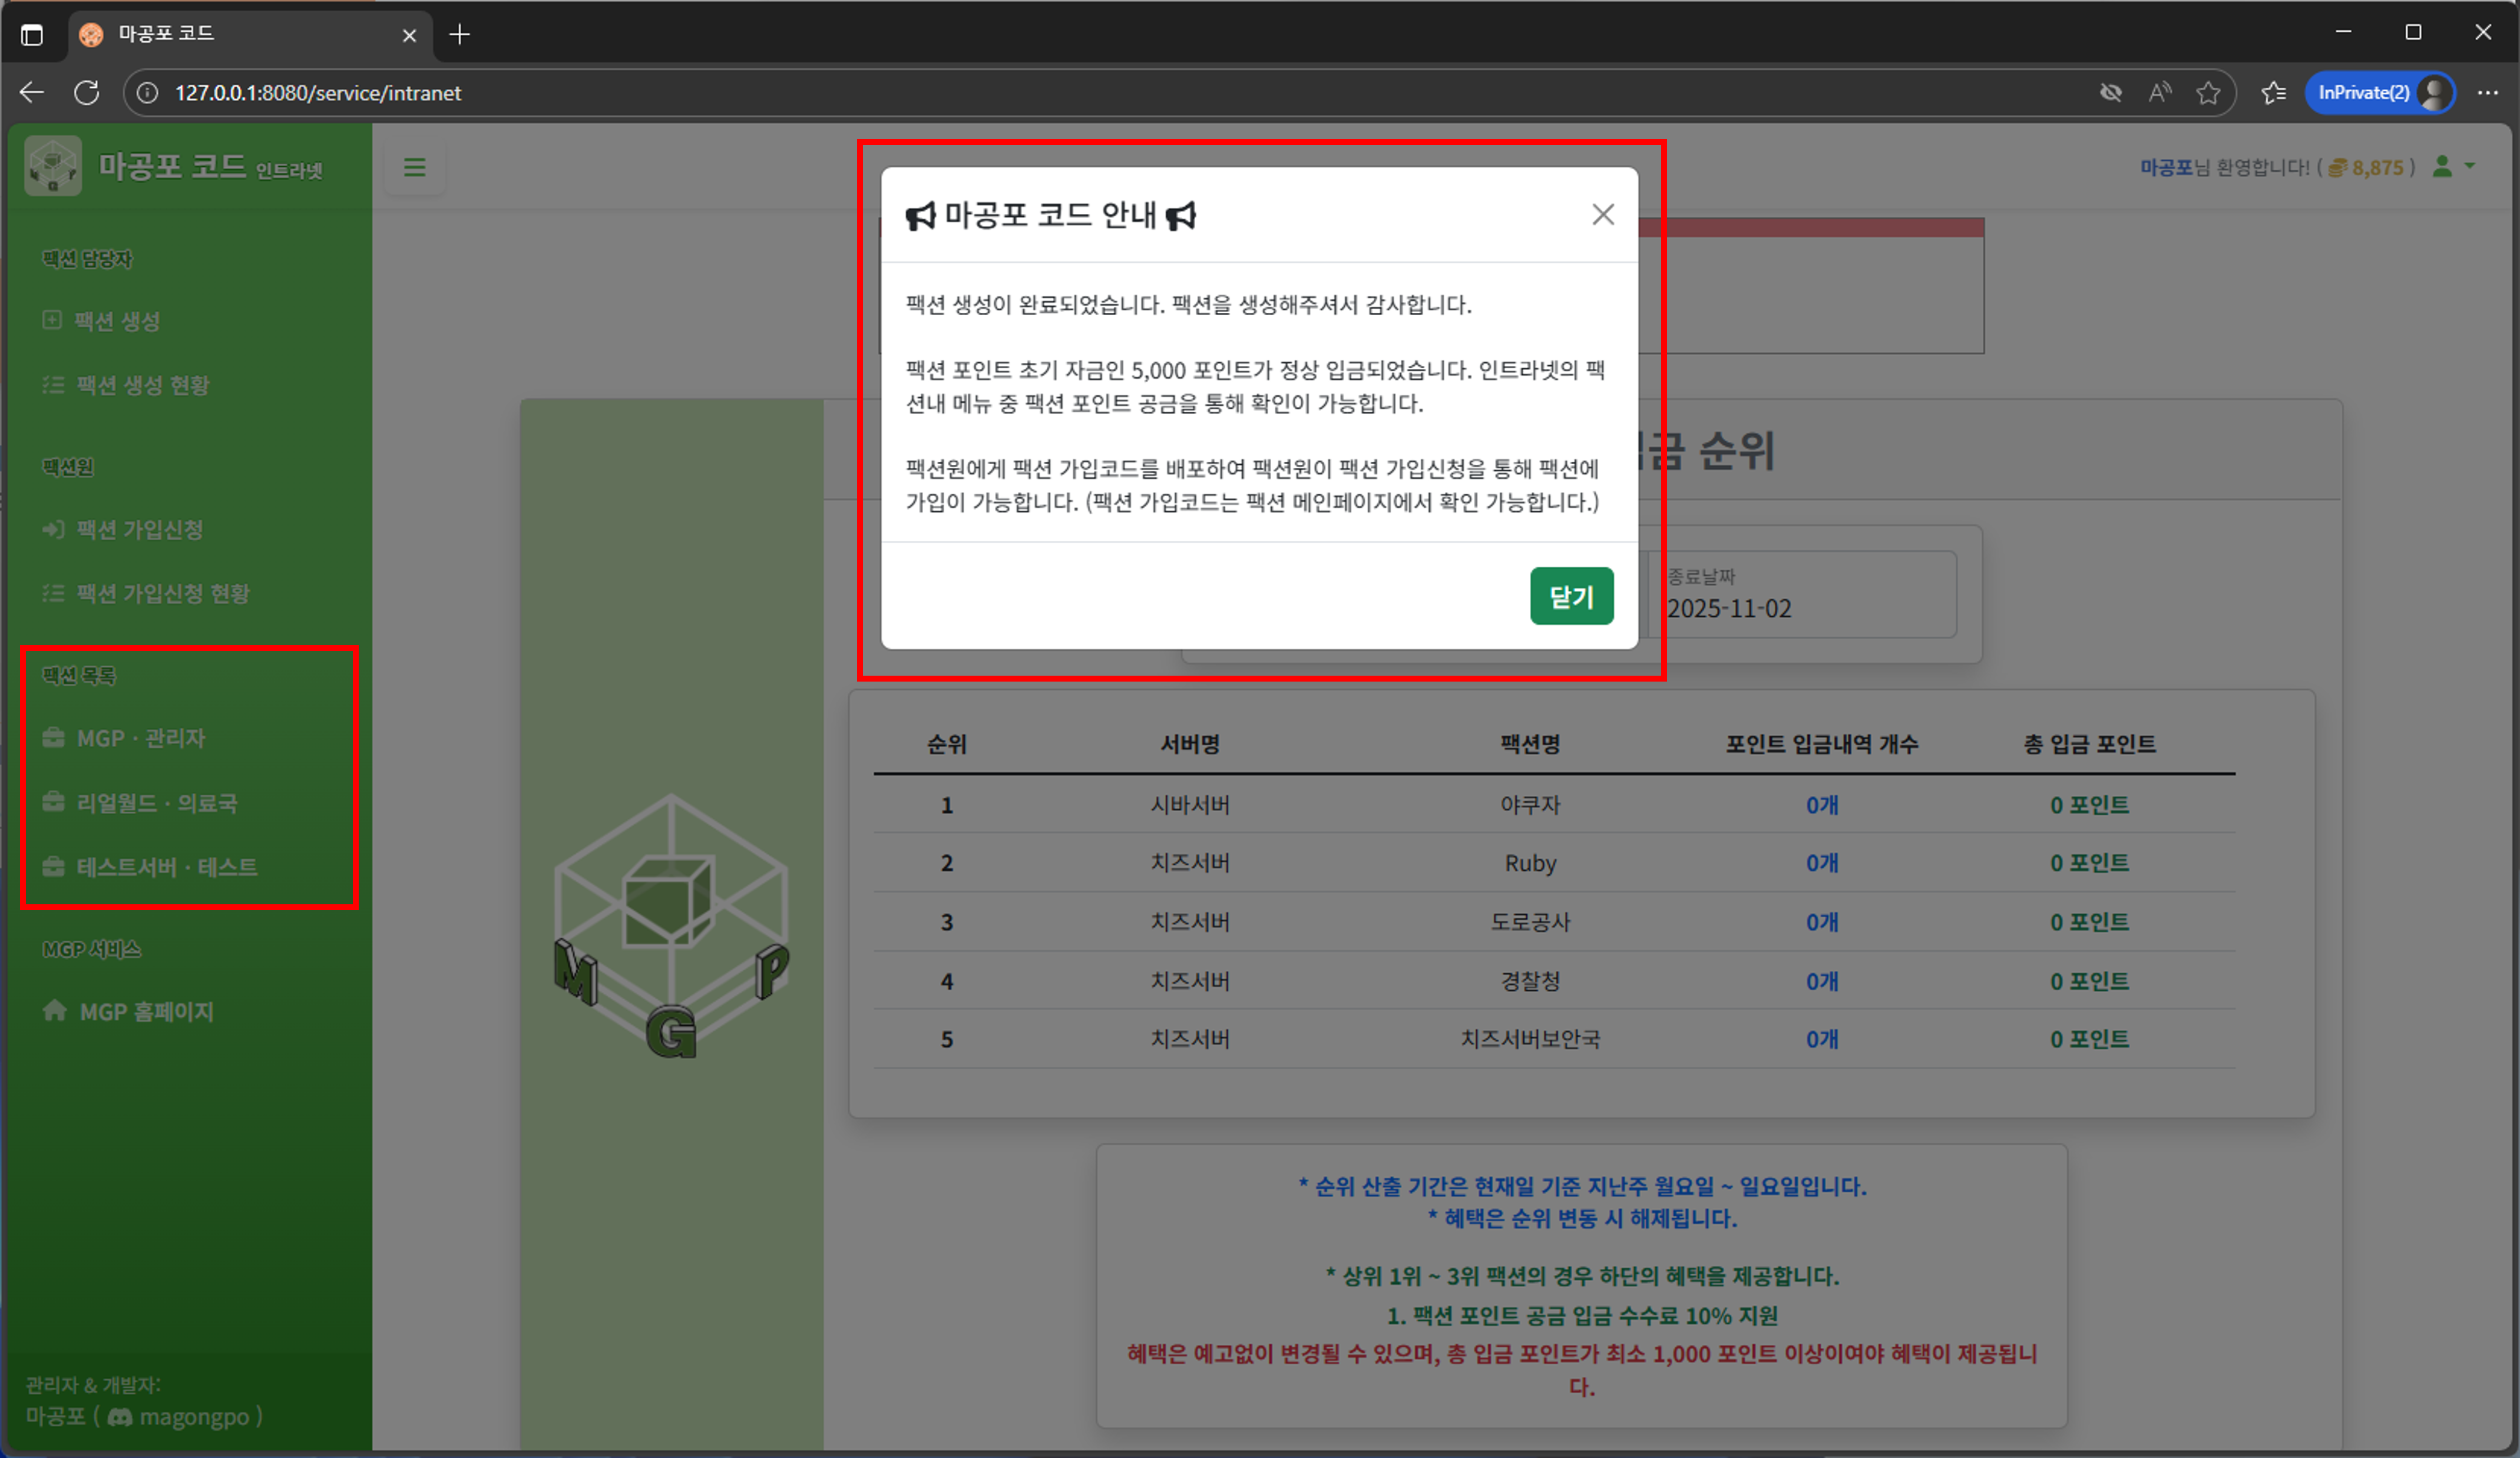Click the coin icon showing the 8,875 balance

pyautogui.click(x=2337, y=167)
